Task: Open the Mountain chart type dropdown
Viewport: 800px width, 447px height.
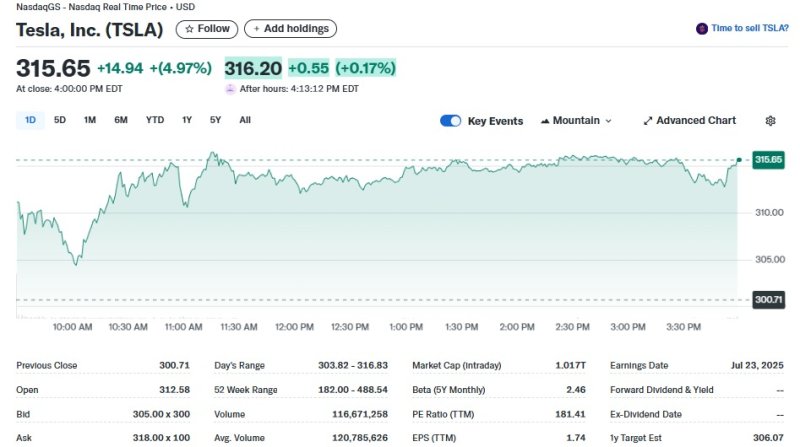Action: tap(576, 121)
